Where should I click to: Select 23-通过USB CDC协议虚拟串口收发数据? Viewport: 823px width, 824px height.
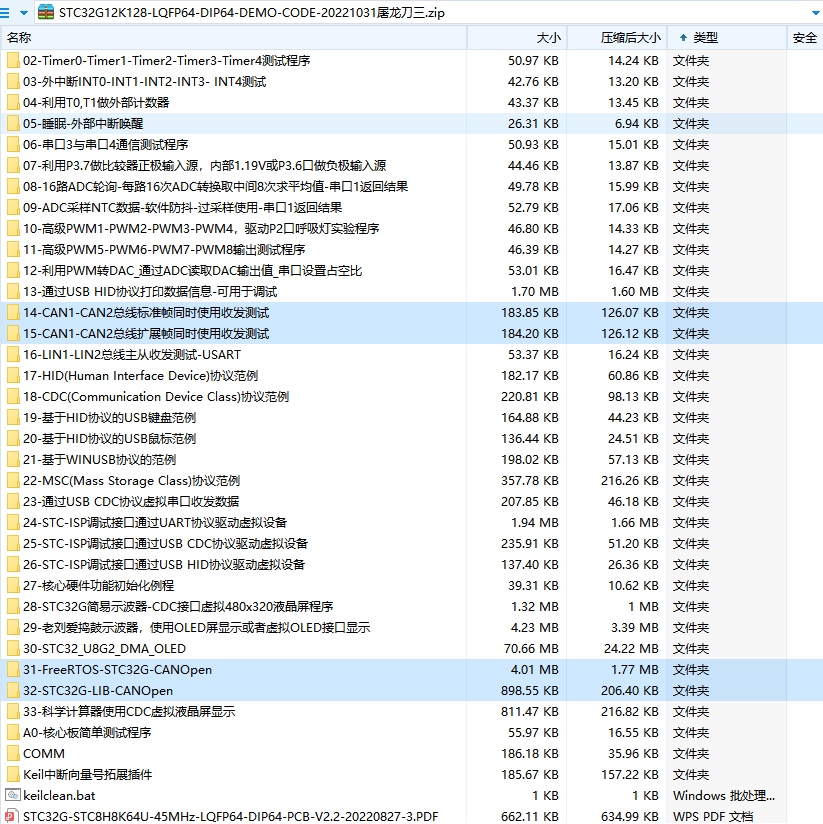coord(131,502)
